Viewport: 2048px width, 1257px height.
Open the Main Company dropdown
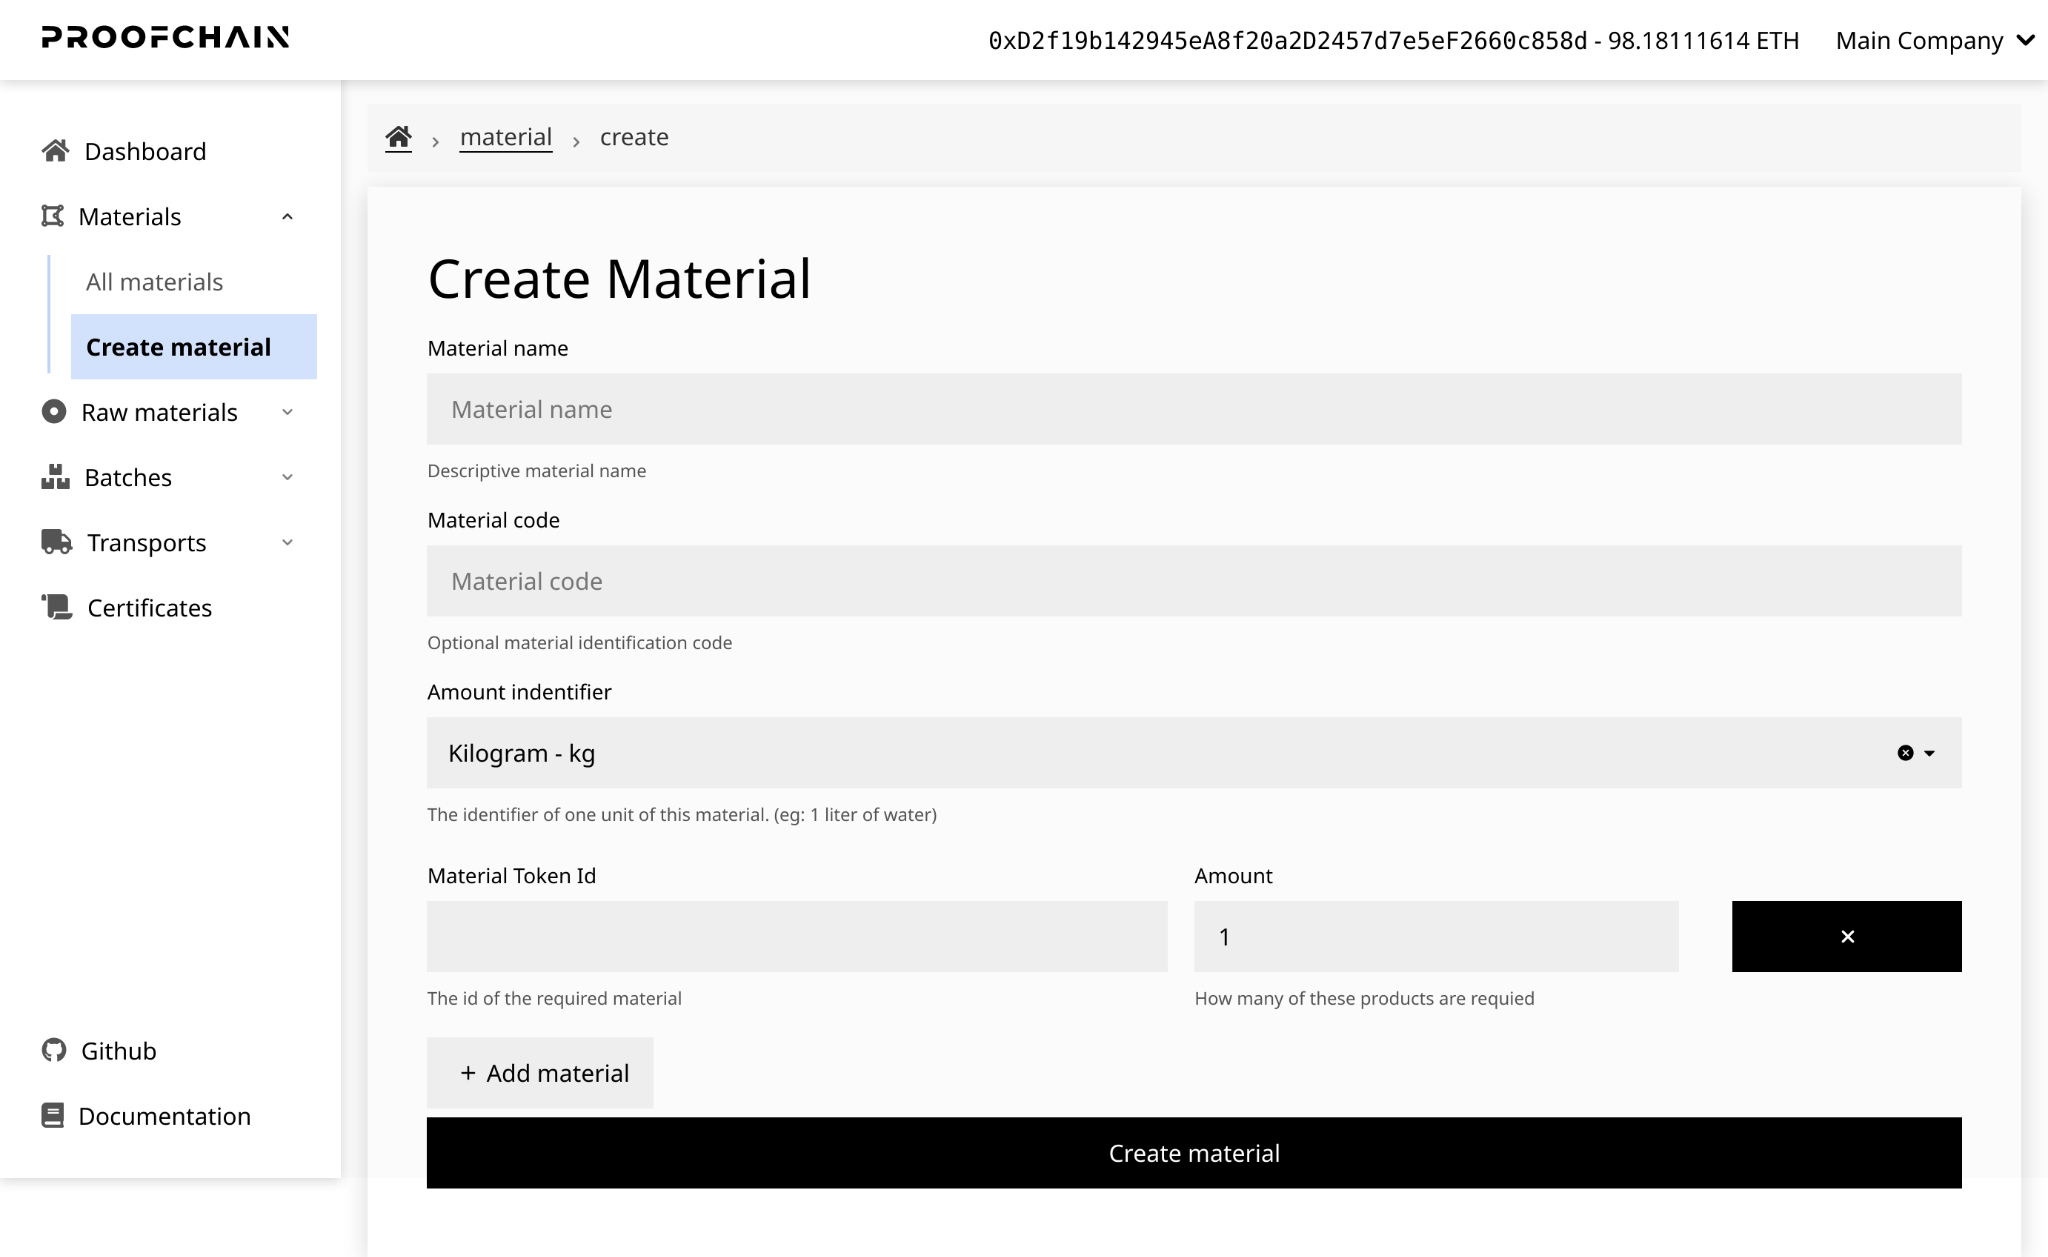[x=1935, y=41]
